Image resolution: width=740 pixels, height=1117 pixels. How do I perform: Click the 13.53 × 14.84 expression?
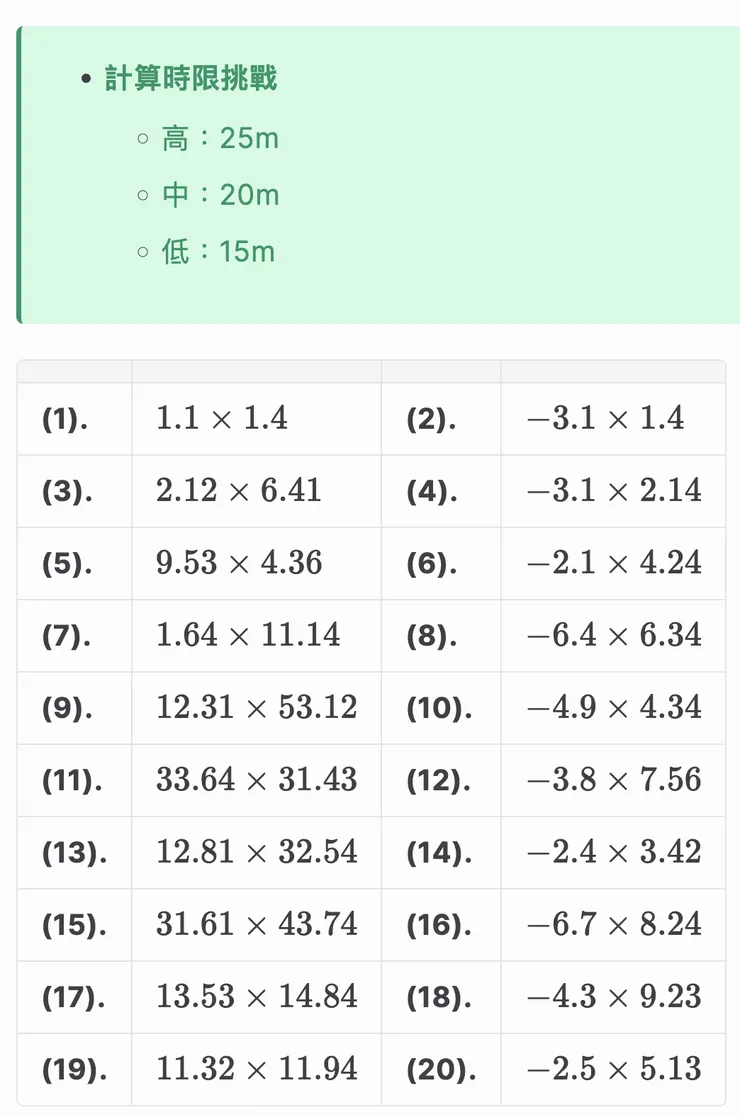[256, 997]
